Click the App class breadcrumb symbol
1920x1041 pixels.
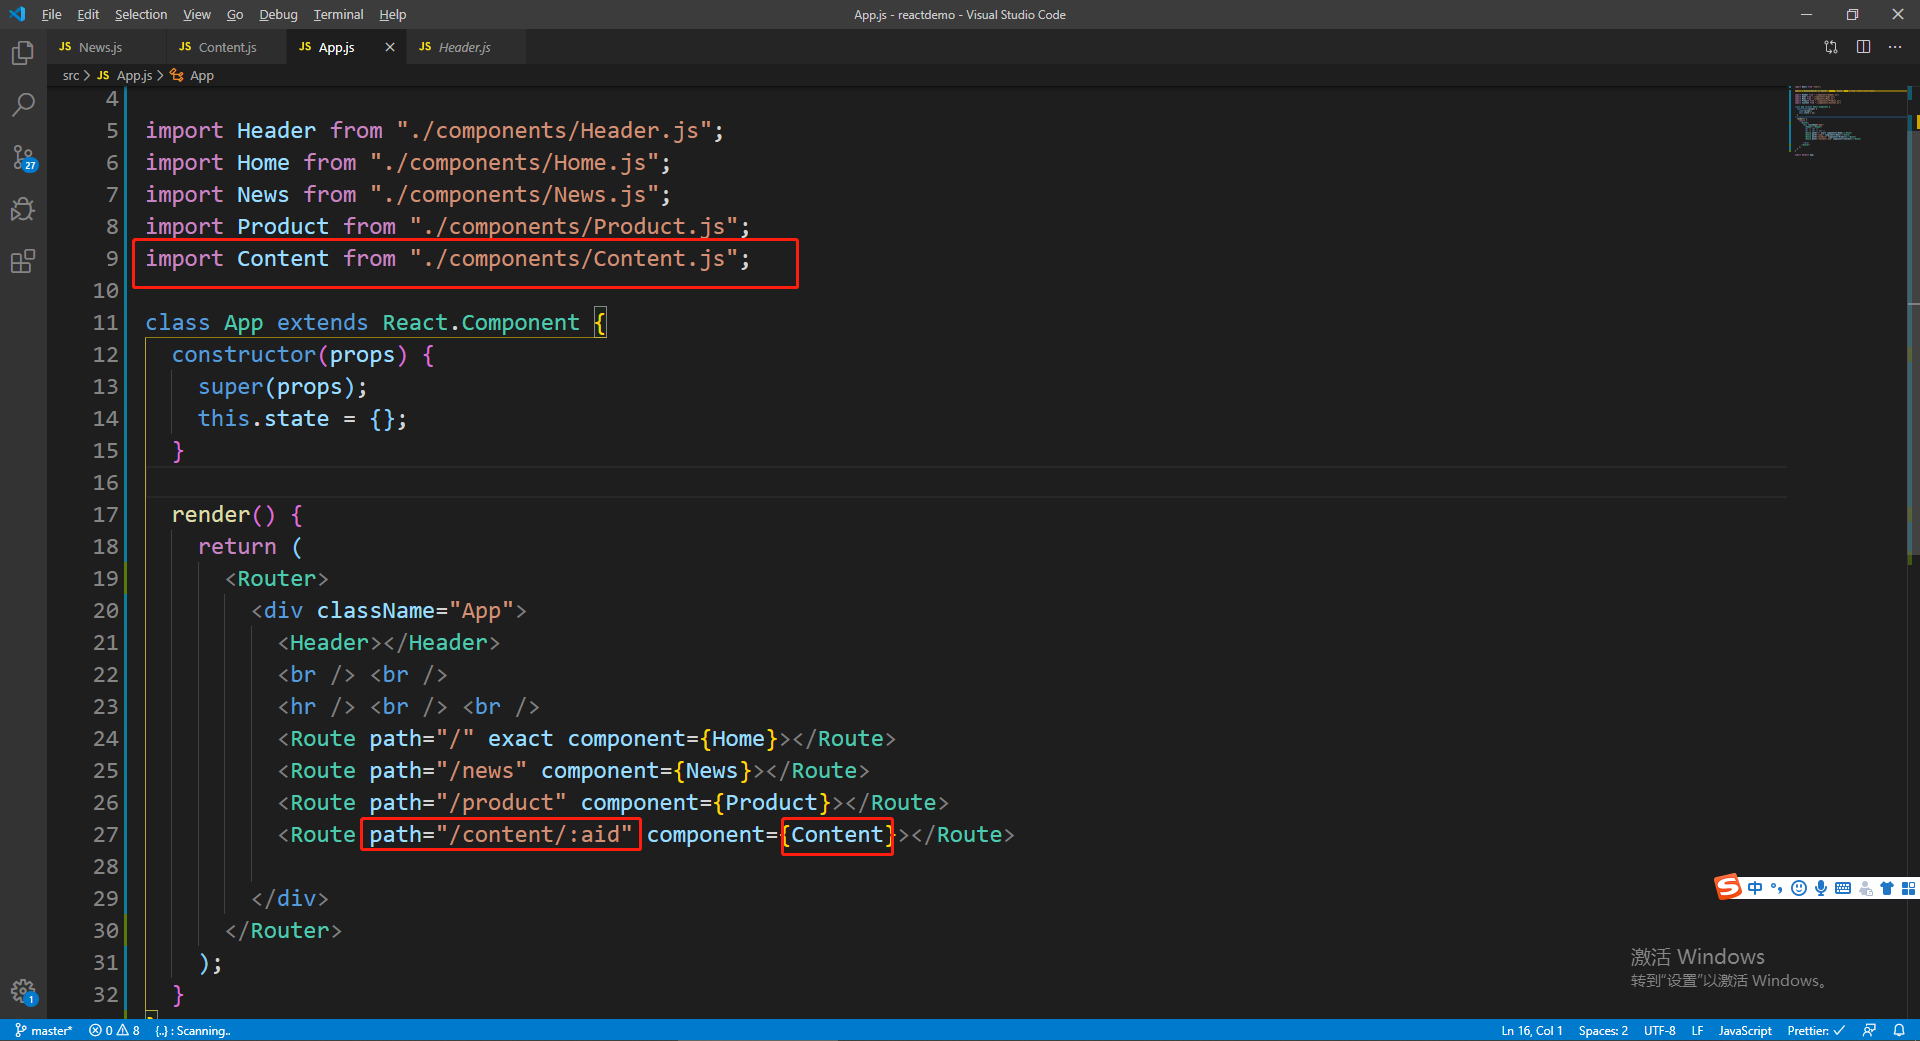pos(192,75)
